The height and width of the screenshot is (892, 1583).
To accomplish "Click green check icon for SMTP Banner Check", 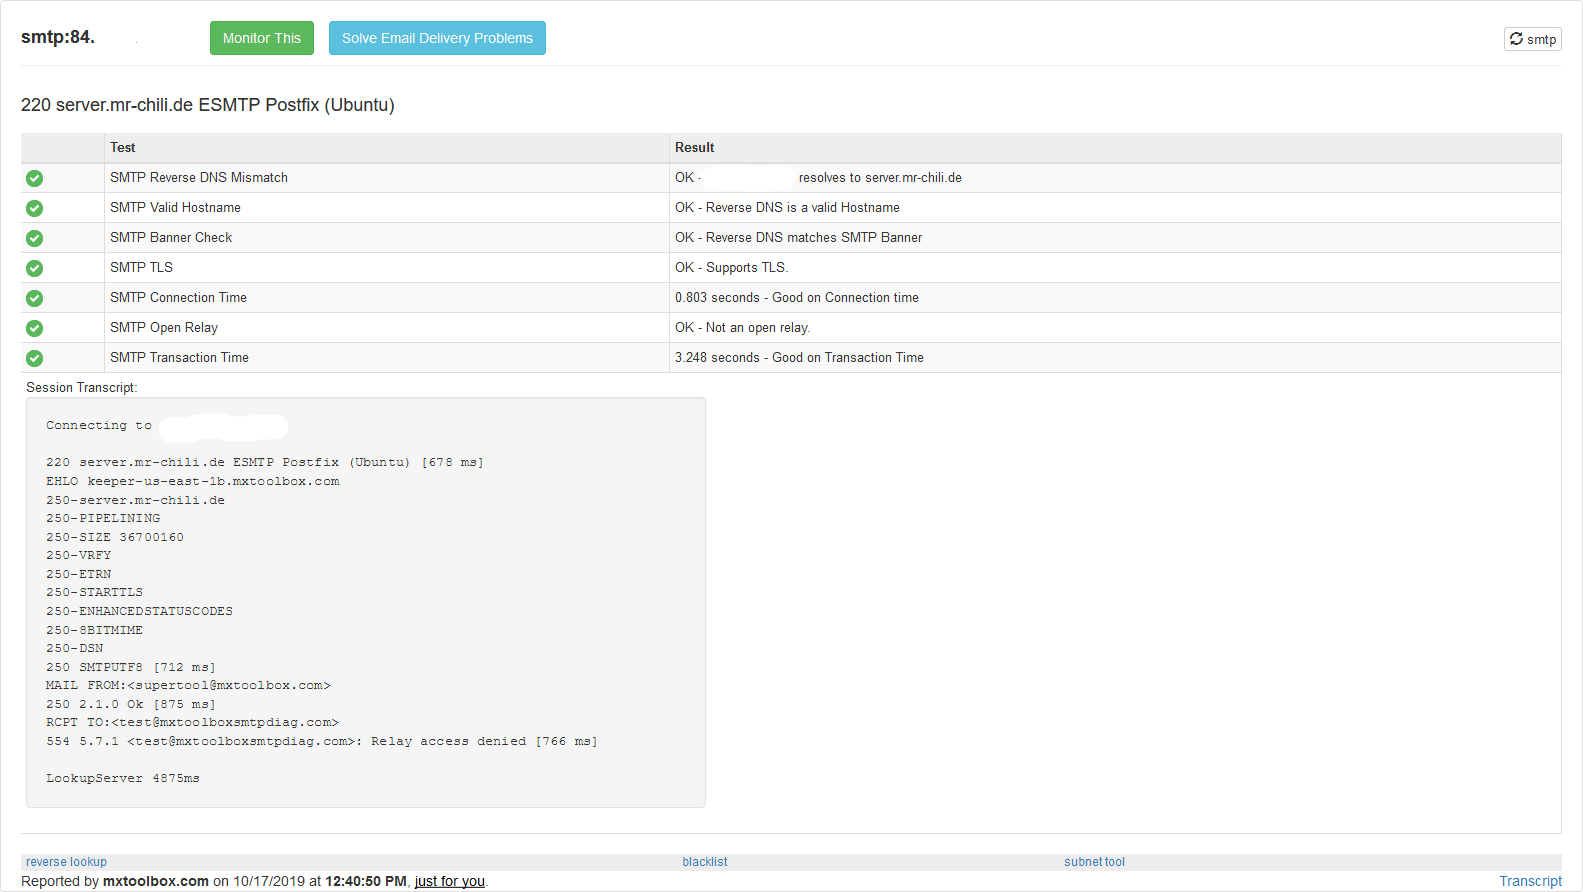I will tap(35, 238).
